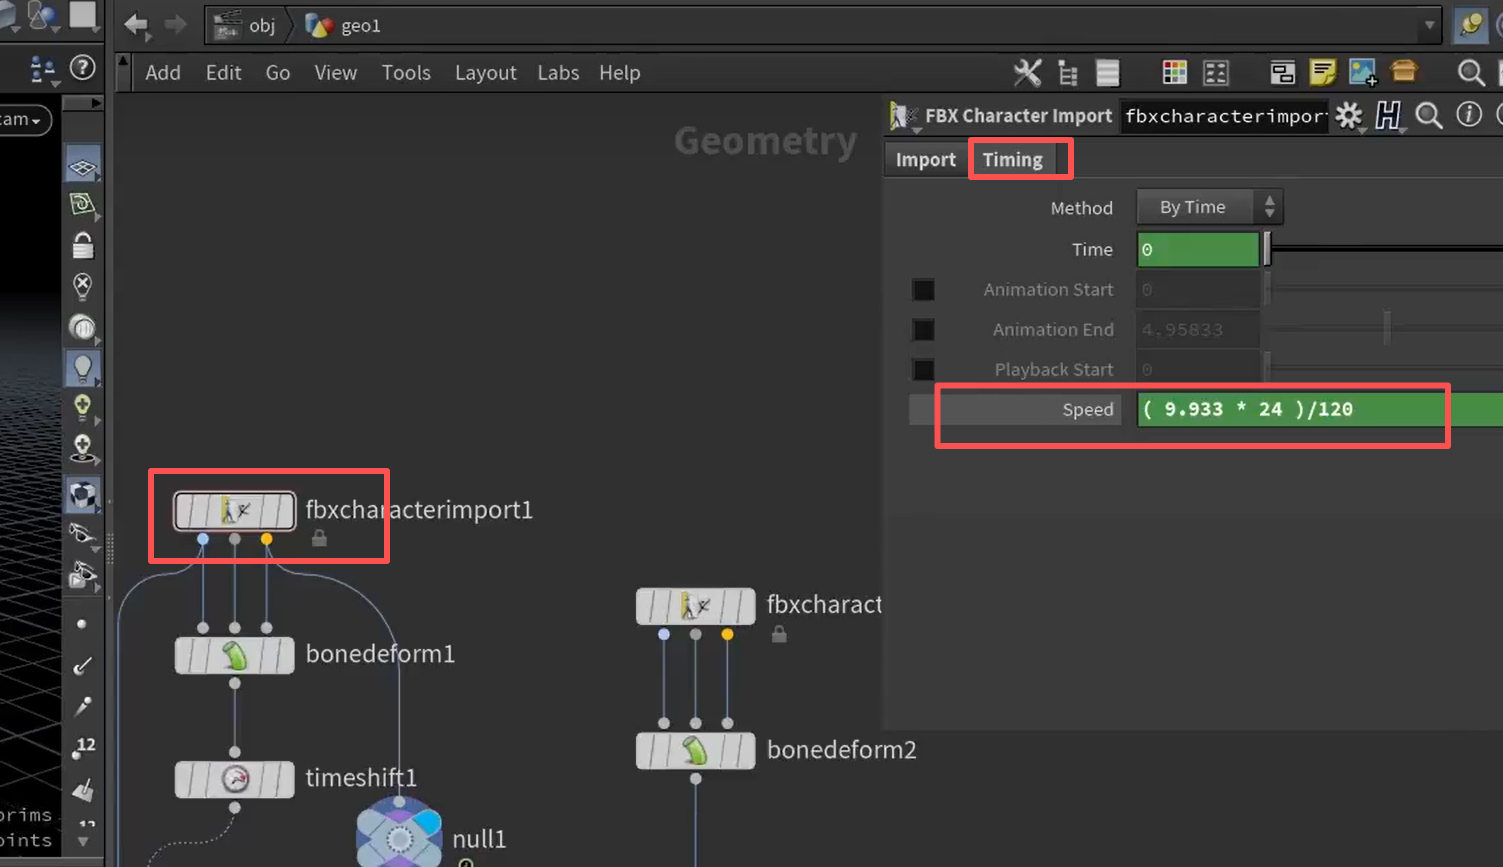Switch to the Import tab
1503x867 pixels.
[x=926, y=160]
